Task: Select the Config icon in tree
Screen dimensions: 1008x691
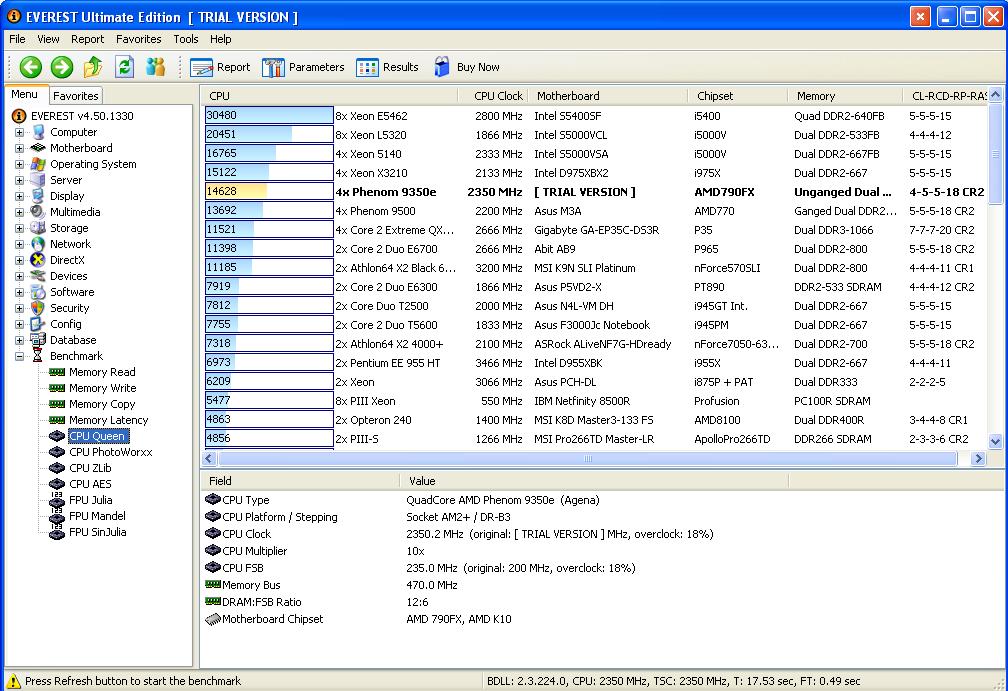Action: (38, 324)
